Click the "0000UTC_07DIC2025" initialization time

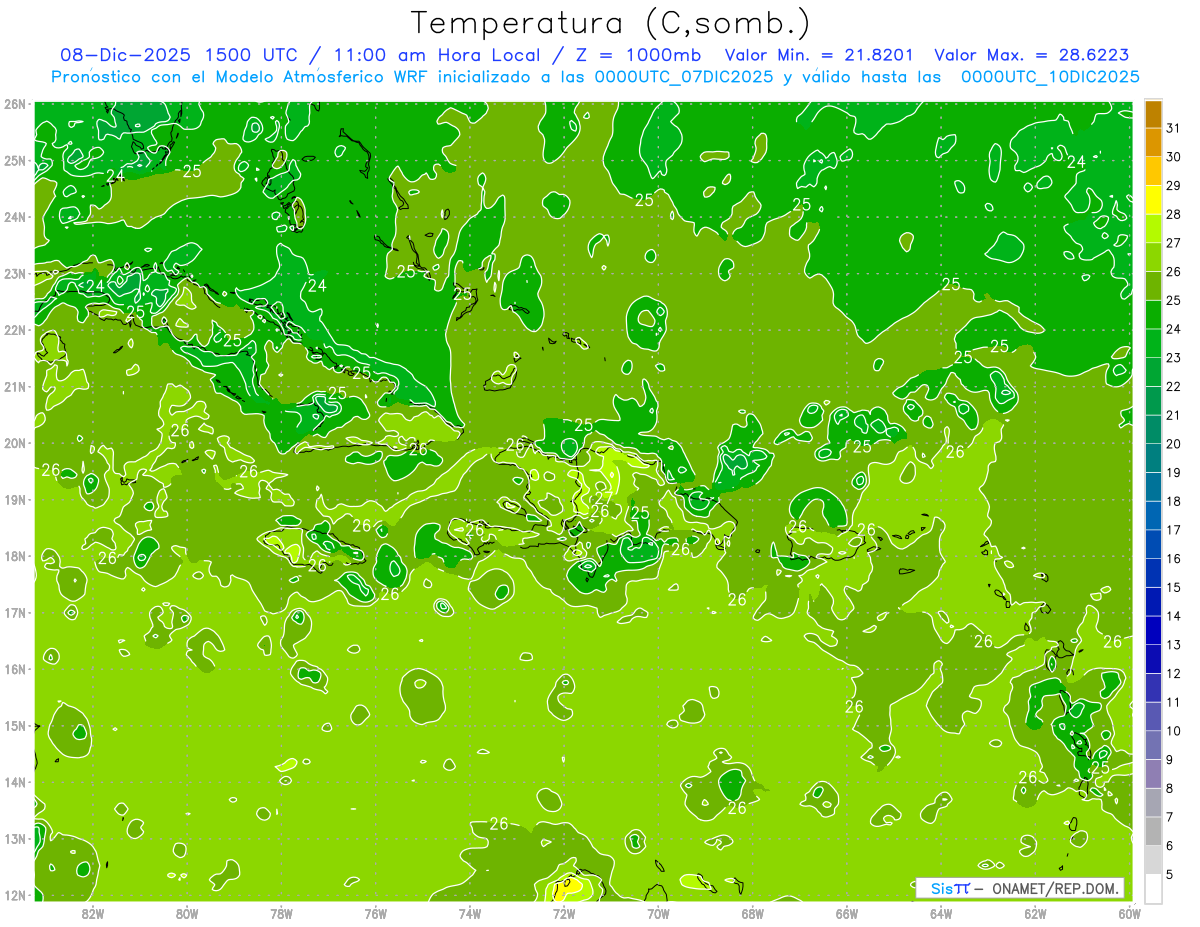pyautogui.click(x=684, y=76)
